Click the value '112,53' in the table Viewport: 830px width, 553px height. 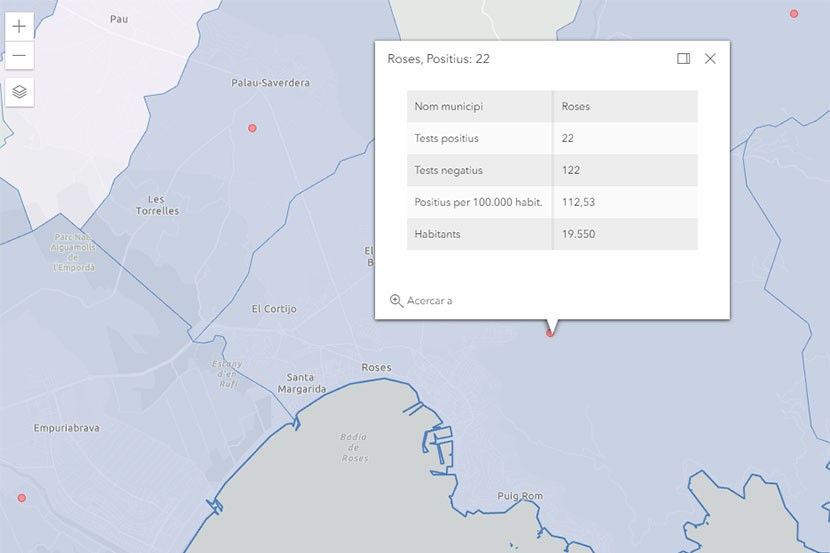(579, 202)
